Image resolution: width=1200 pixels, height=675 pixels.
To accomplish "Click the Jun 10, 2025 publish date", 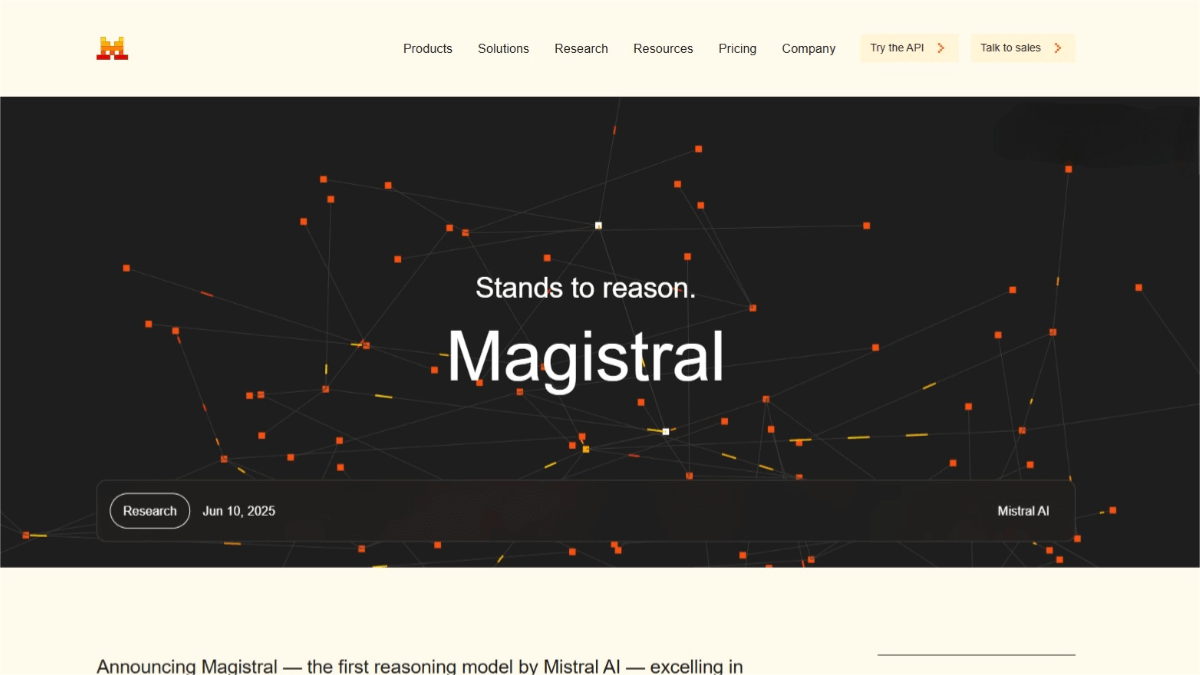I will point(239,511).
